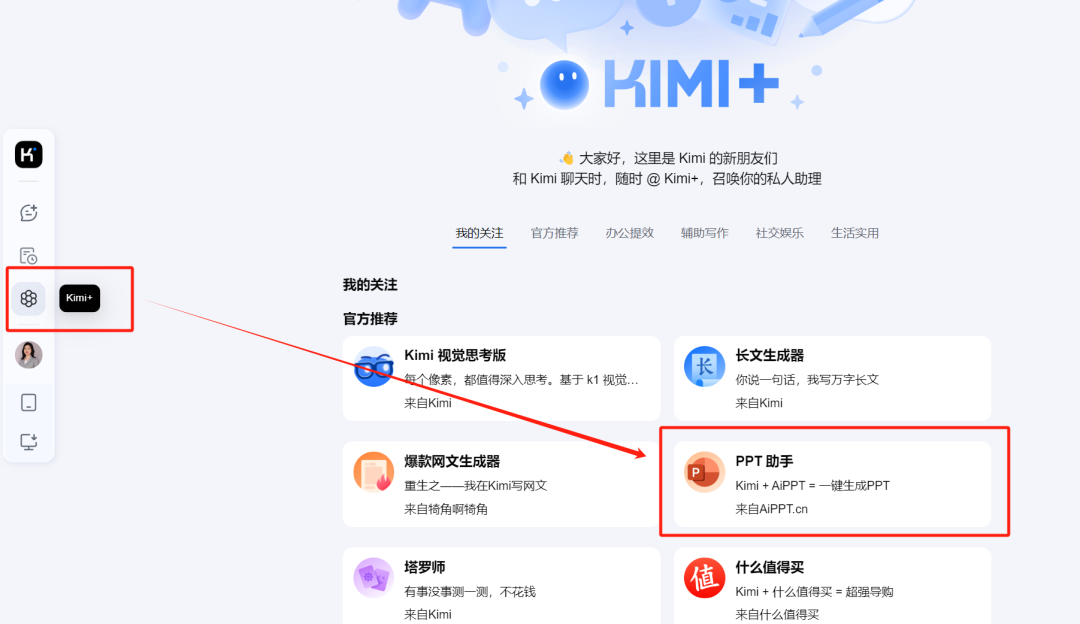Screen dimensions: 1080x624
Task: Click the 官方推荐 section heading
Action: pyautogui.click(x=371, y=319)
